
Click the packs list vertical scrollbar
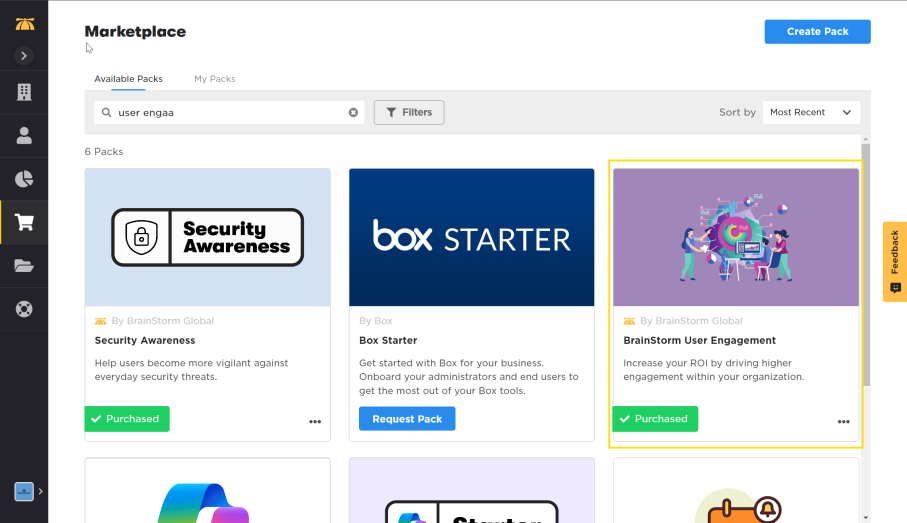(x=865, y=265)
